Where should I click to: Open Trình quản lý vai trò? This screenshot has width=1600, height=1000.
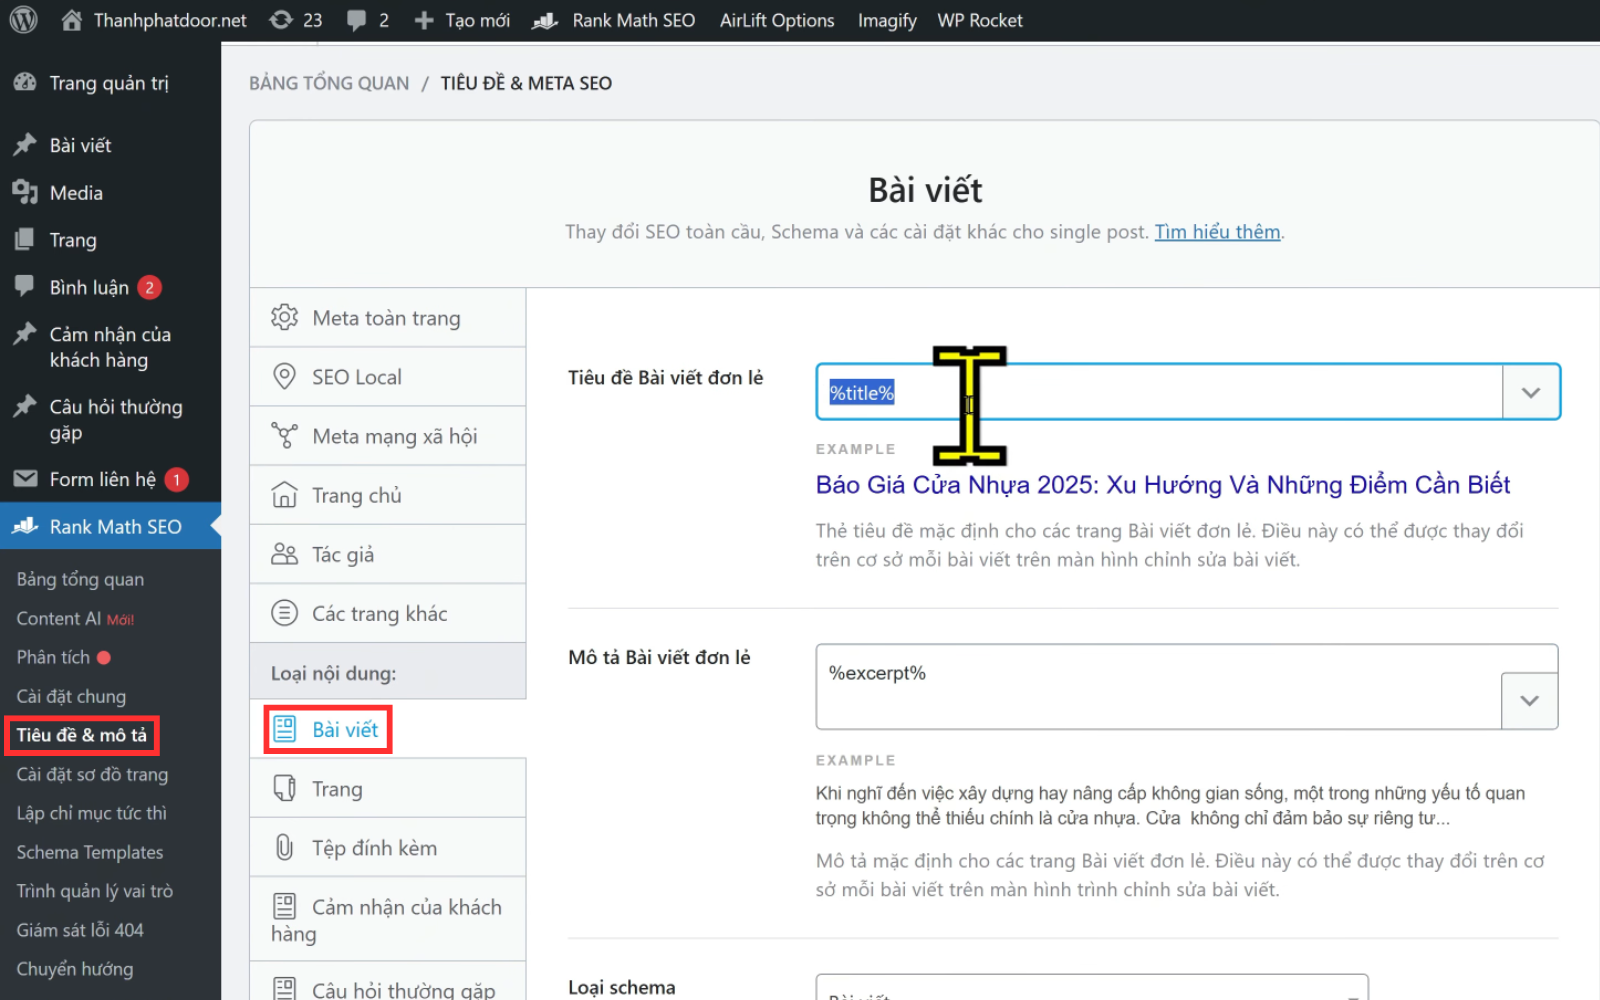[94, 891]
